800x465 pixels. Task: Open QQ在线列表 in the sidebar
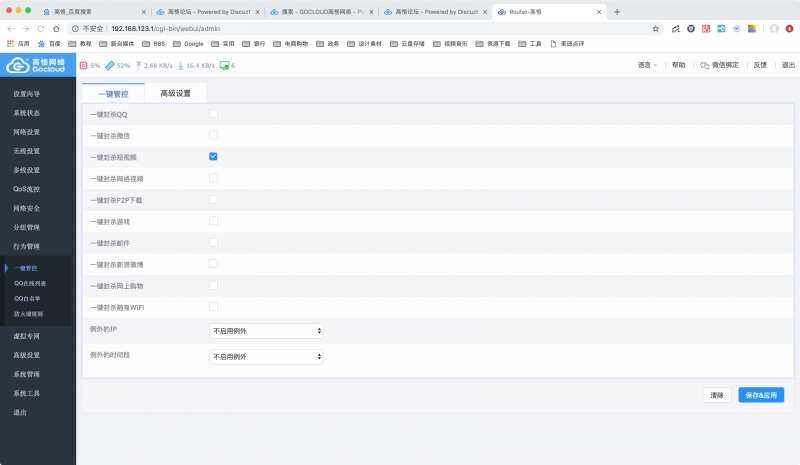click(x=30, y=283)
